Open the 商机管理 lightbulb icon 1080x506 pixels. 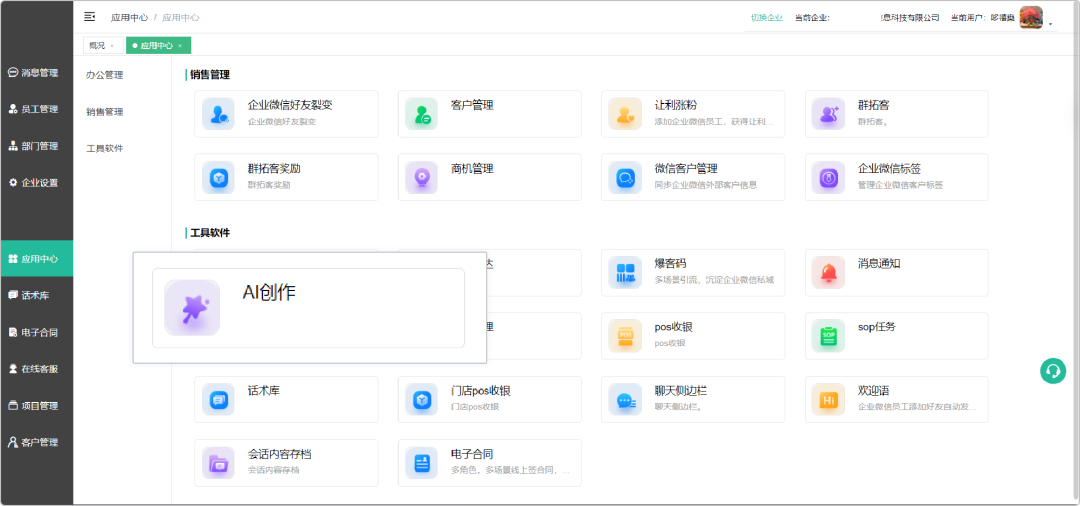422,177
